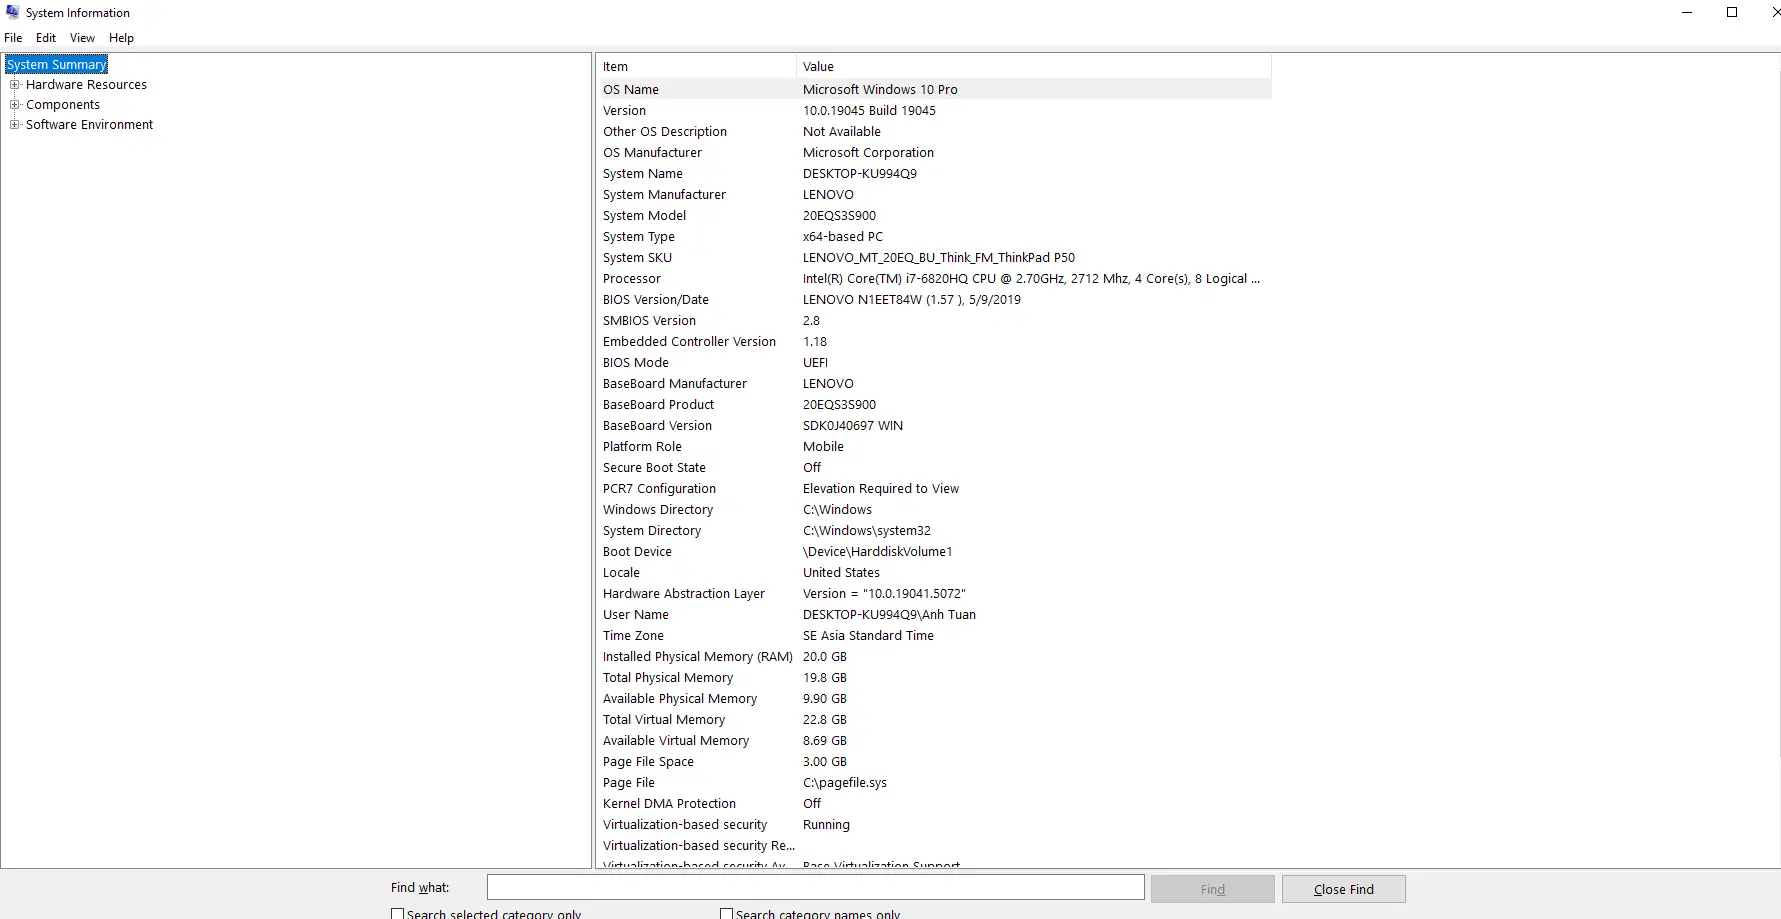Click the Value column header

[x=1032, y=67]
